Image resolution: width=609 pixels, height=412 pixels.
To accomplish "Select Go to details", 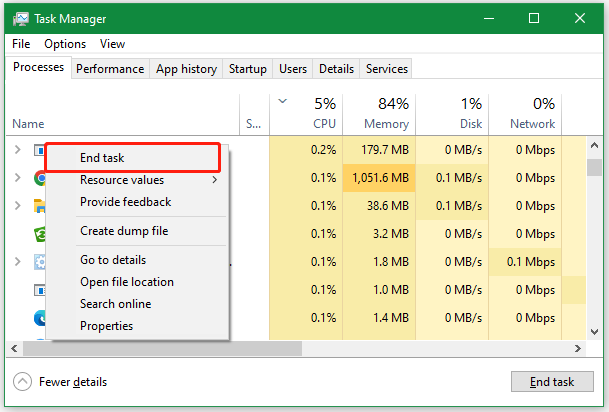I will [x=137, y=260].
